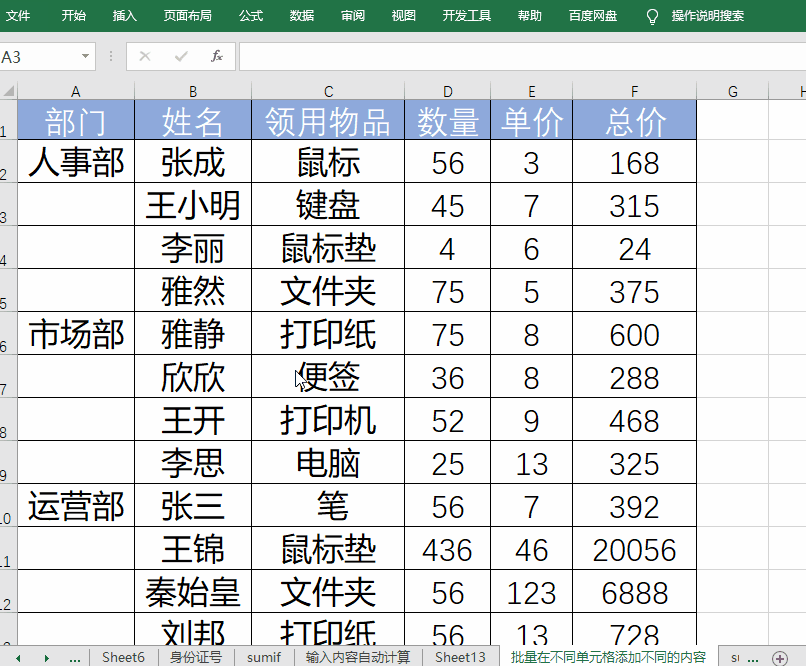
Task: Open the 公式 ribbon tab
Action: point(251,16)
